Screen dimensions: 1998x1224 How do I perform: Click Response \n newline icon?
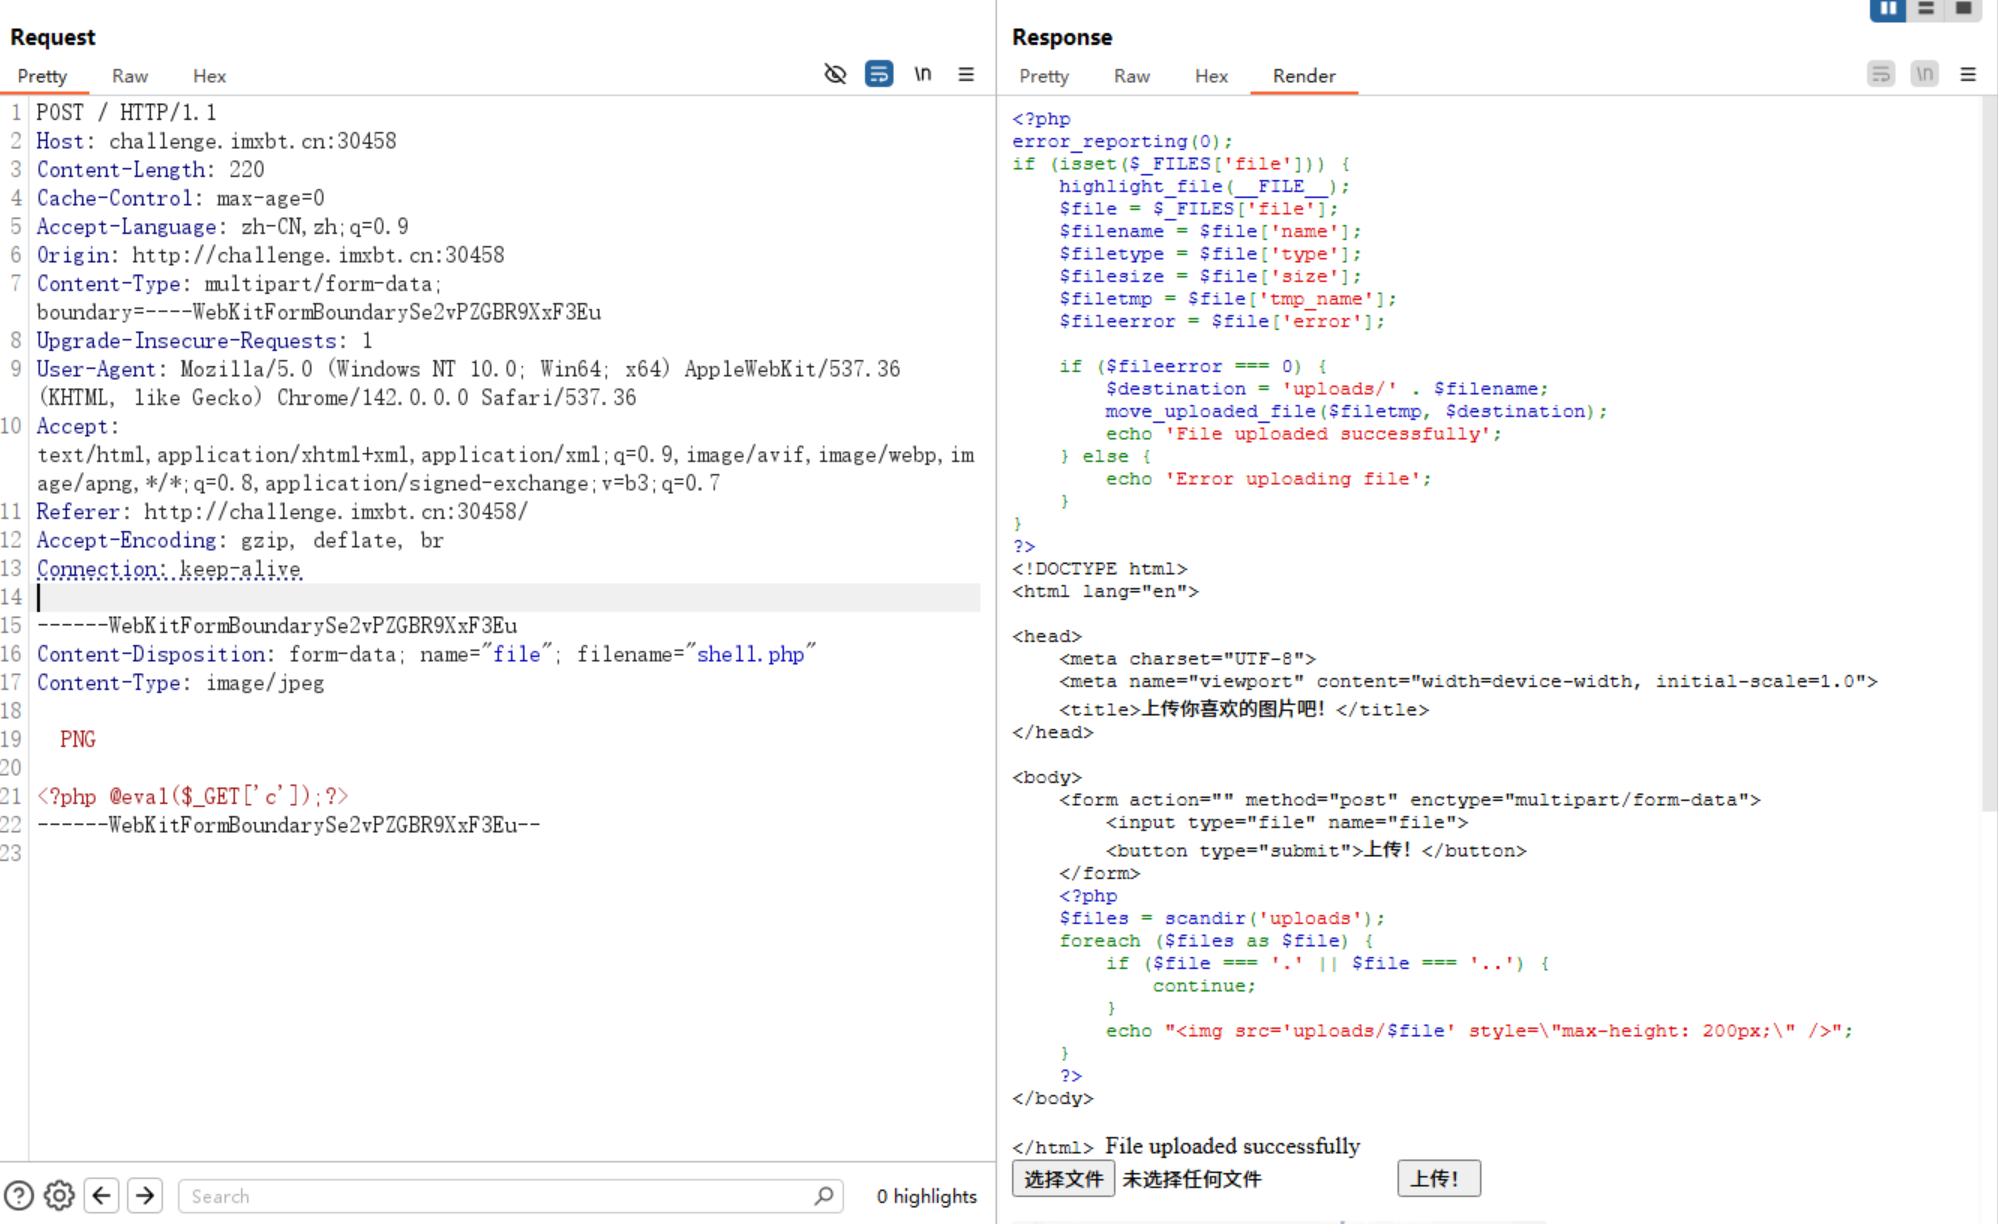tap(1924, 74)
